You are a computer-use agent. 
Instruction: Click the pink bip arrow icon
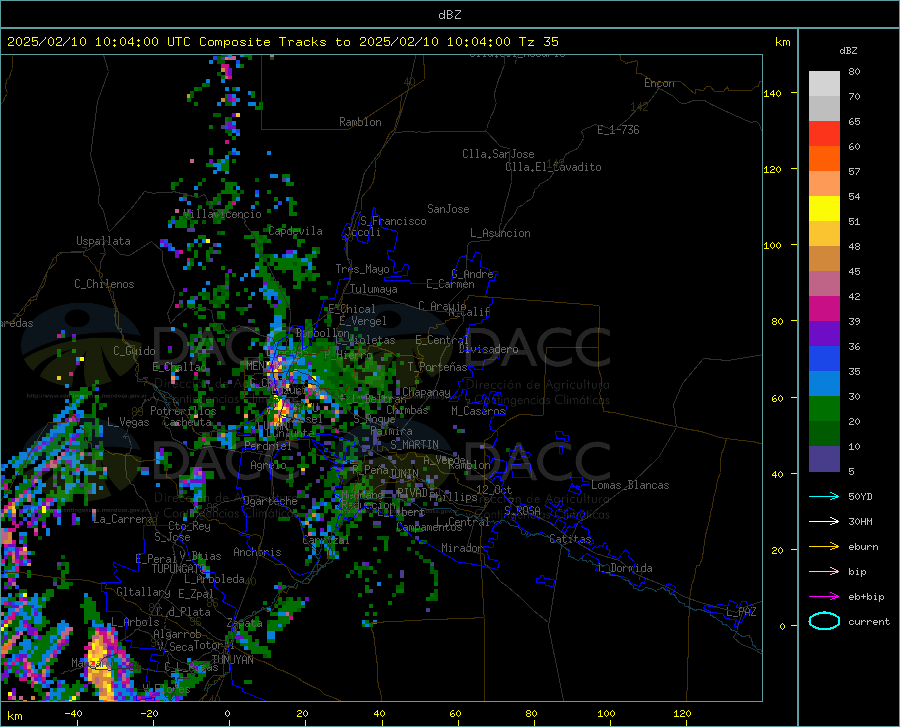pyautogui.click(x=824, y=572)
